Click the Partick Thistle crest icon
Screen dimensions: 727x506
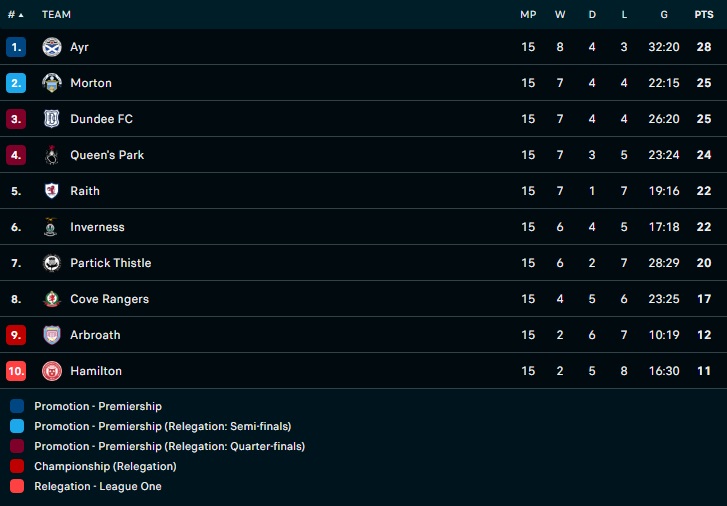pos(52,263)
